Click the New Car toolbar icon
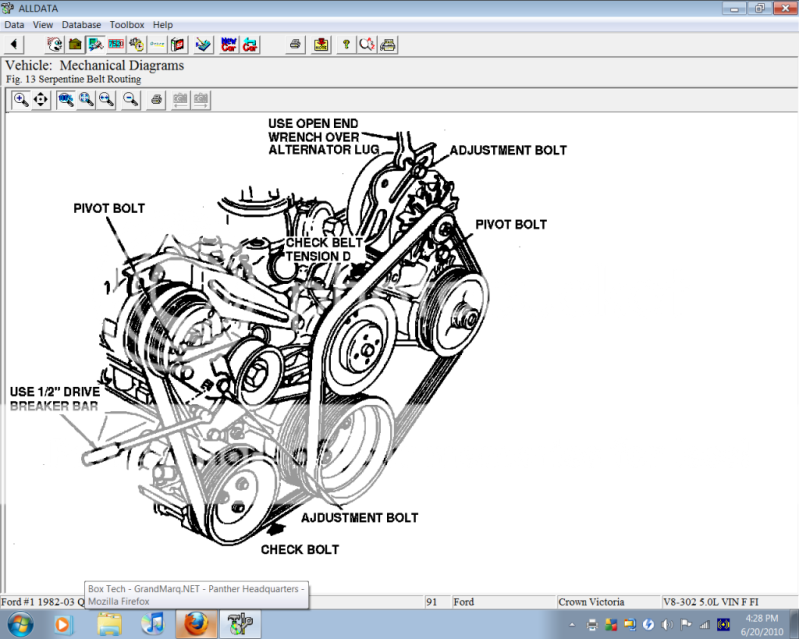The width and height of the screenshot is (799, 639). coord(228,44)
